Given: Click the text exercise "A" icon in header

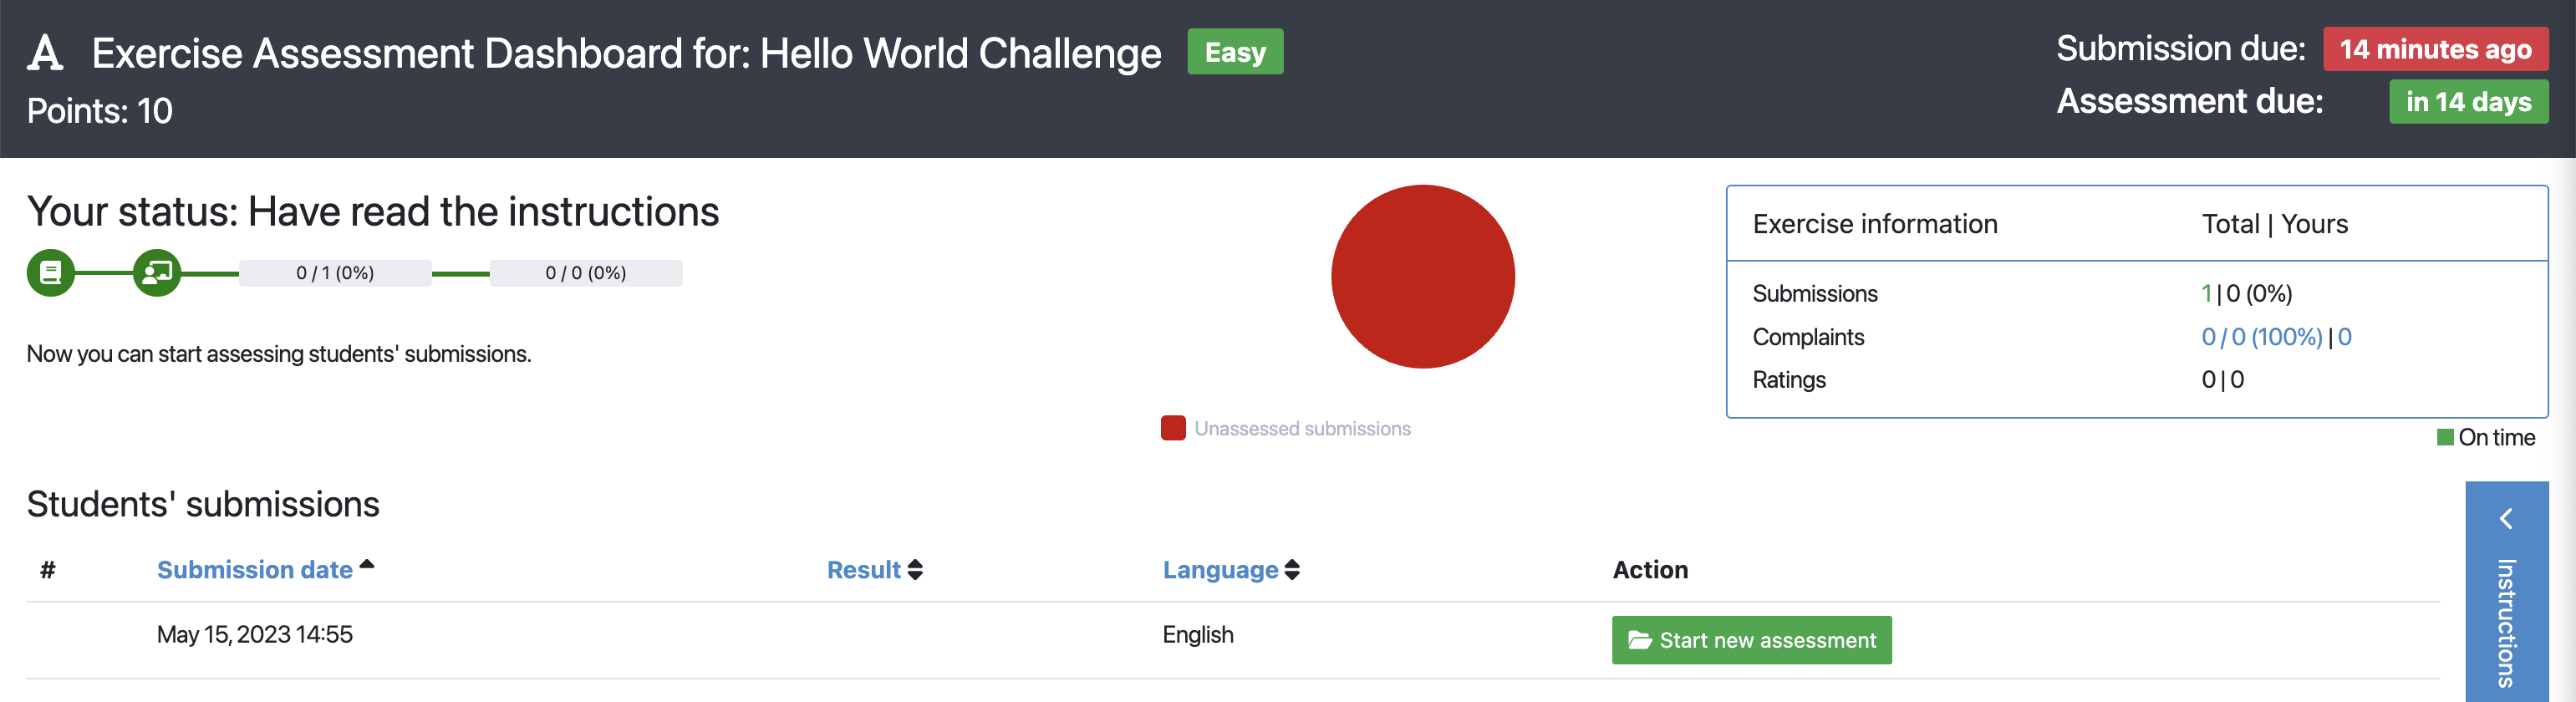Looking at the screenshot, I should [45, 53].
